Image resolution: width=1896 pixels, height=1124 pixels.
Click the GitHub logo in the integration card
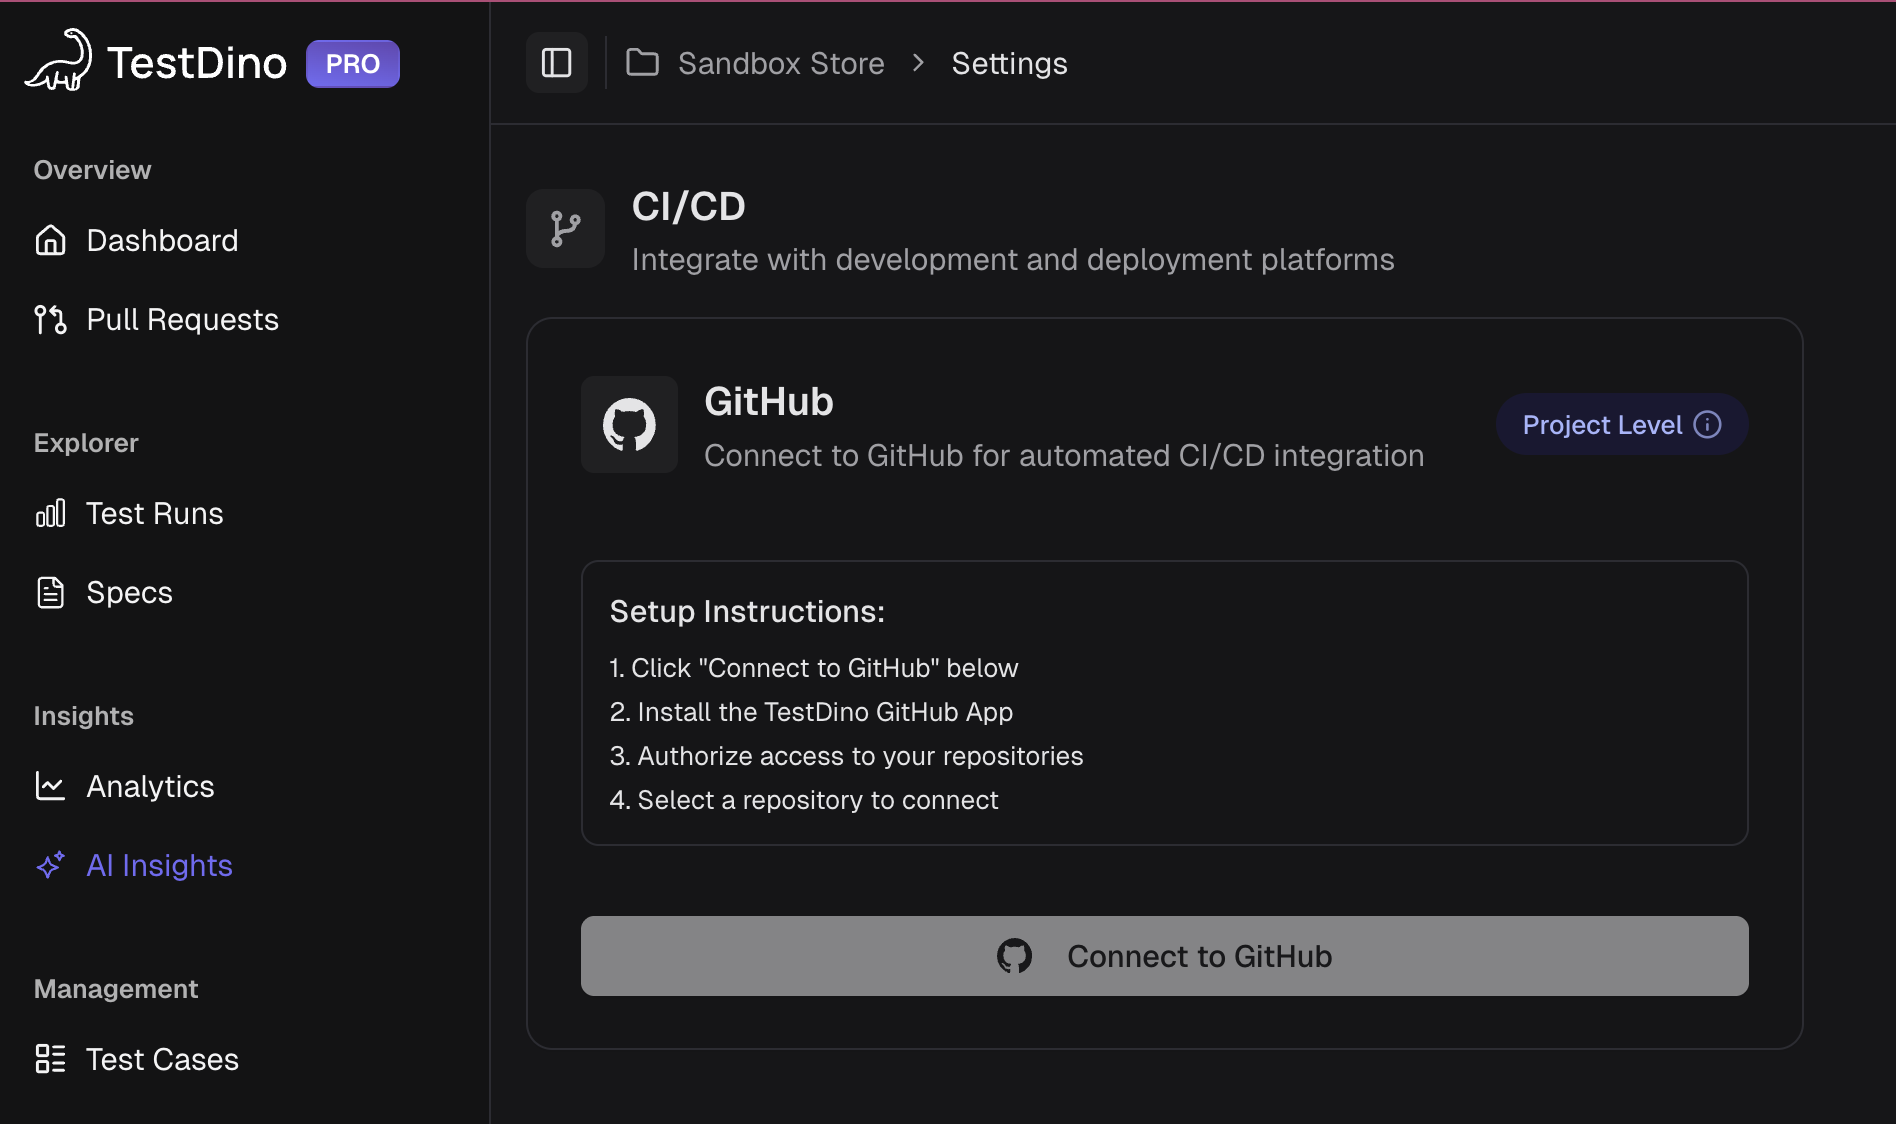(629, 424)
